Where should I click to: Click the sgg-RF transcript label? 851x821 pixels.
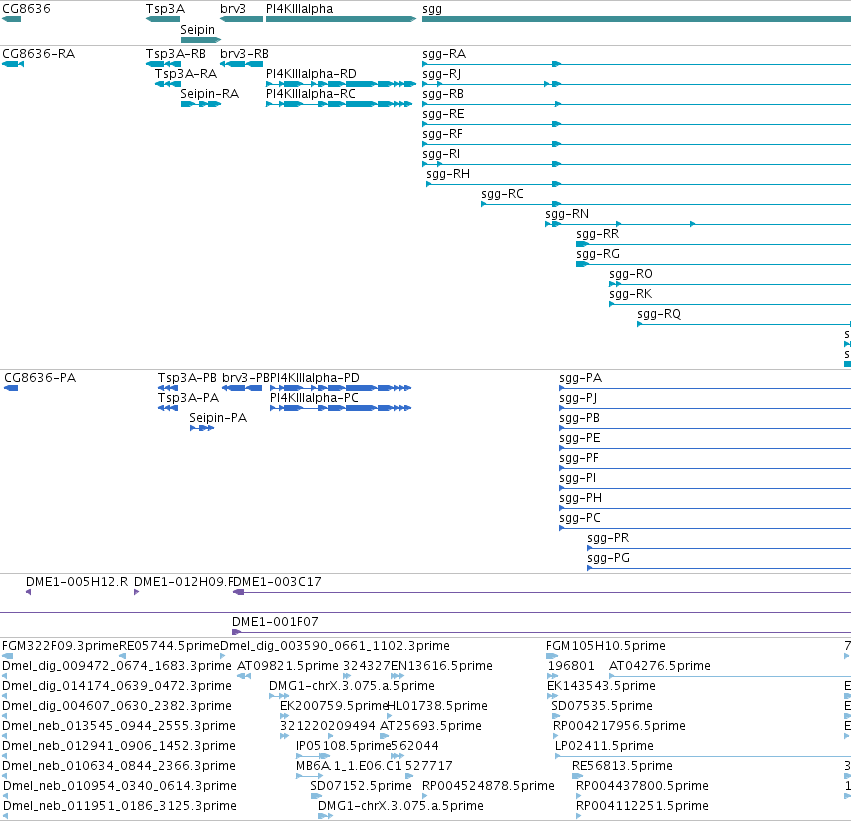point(442,134)
